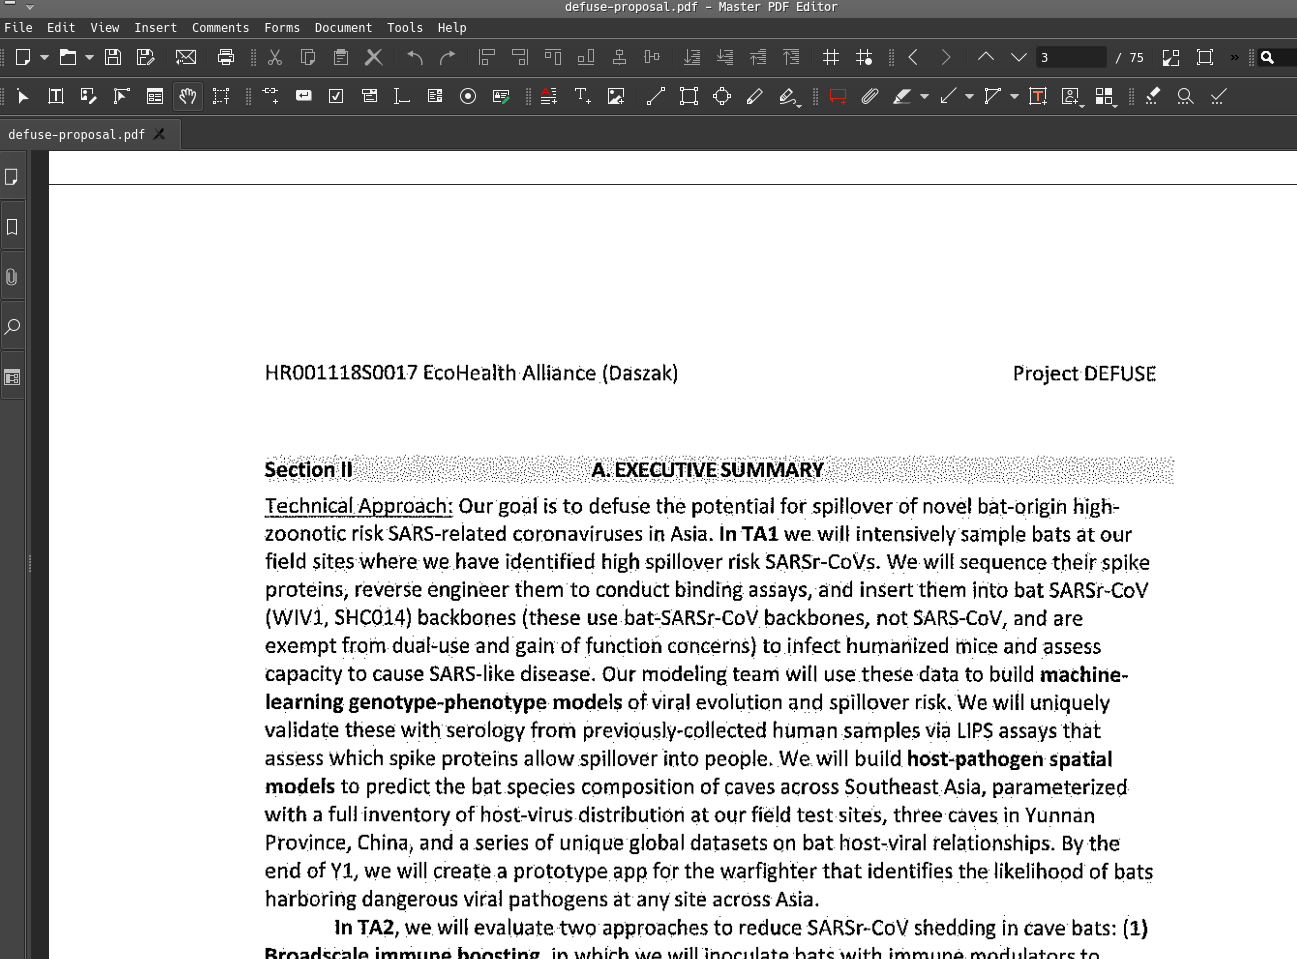Select the Text Box comment tool

pyautogui.click(x=1038, y=96)
